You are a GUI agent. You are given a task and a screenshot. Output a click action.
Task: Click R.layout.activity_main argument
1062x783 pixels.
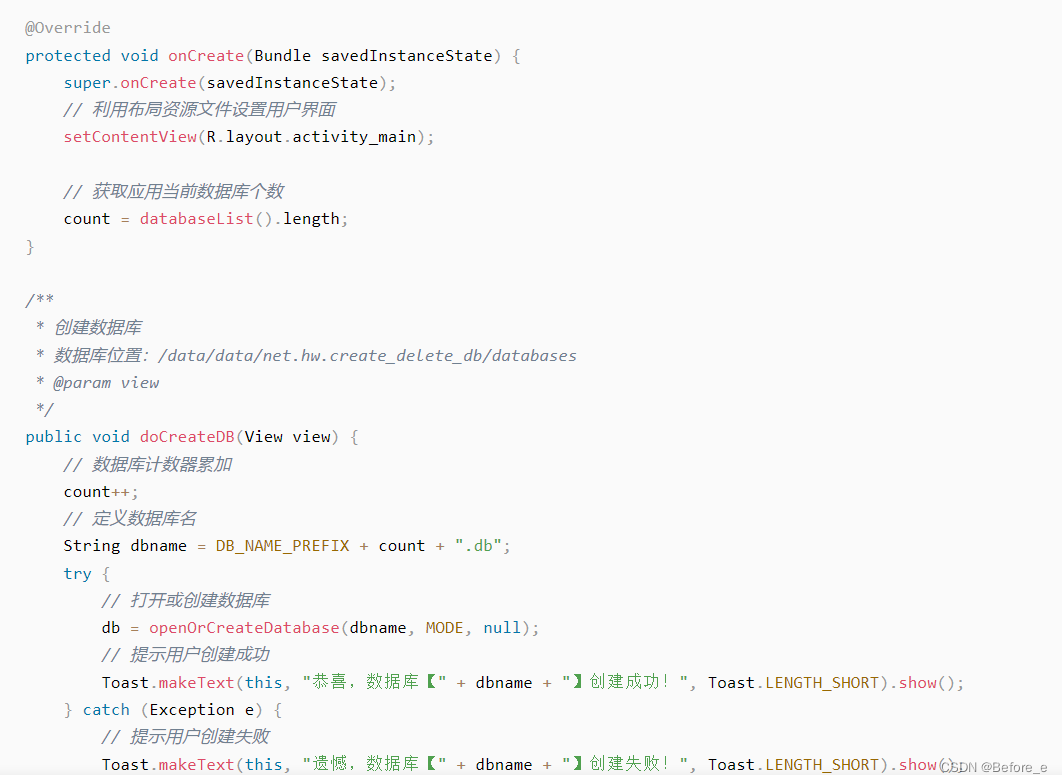pos(311,137)
